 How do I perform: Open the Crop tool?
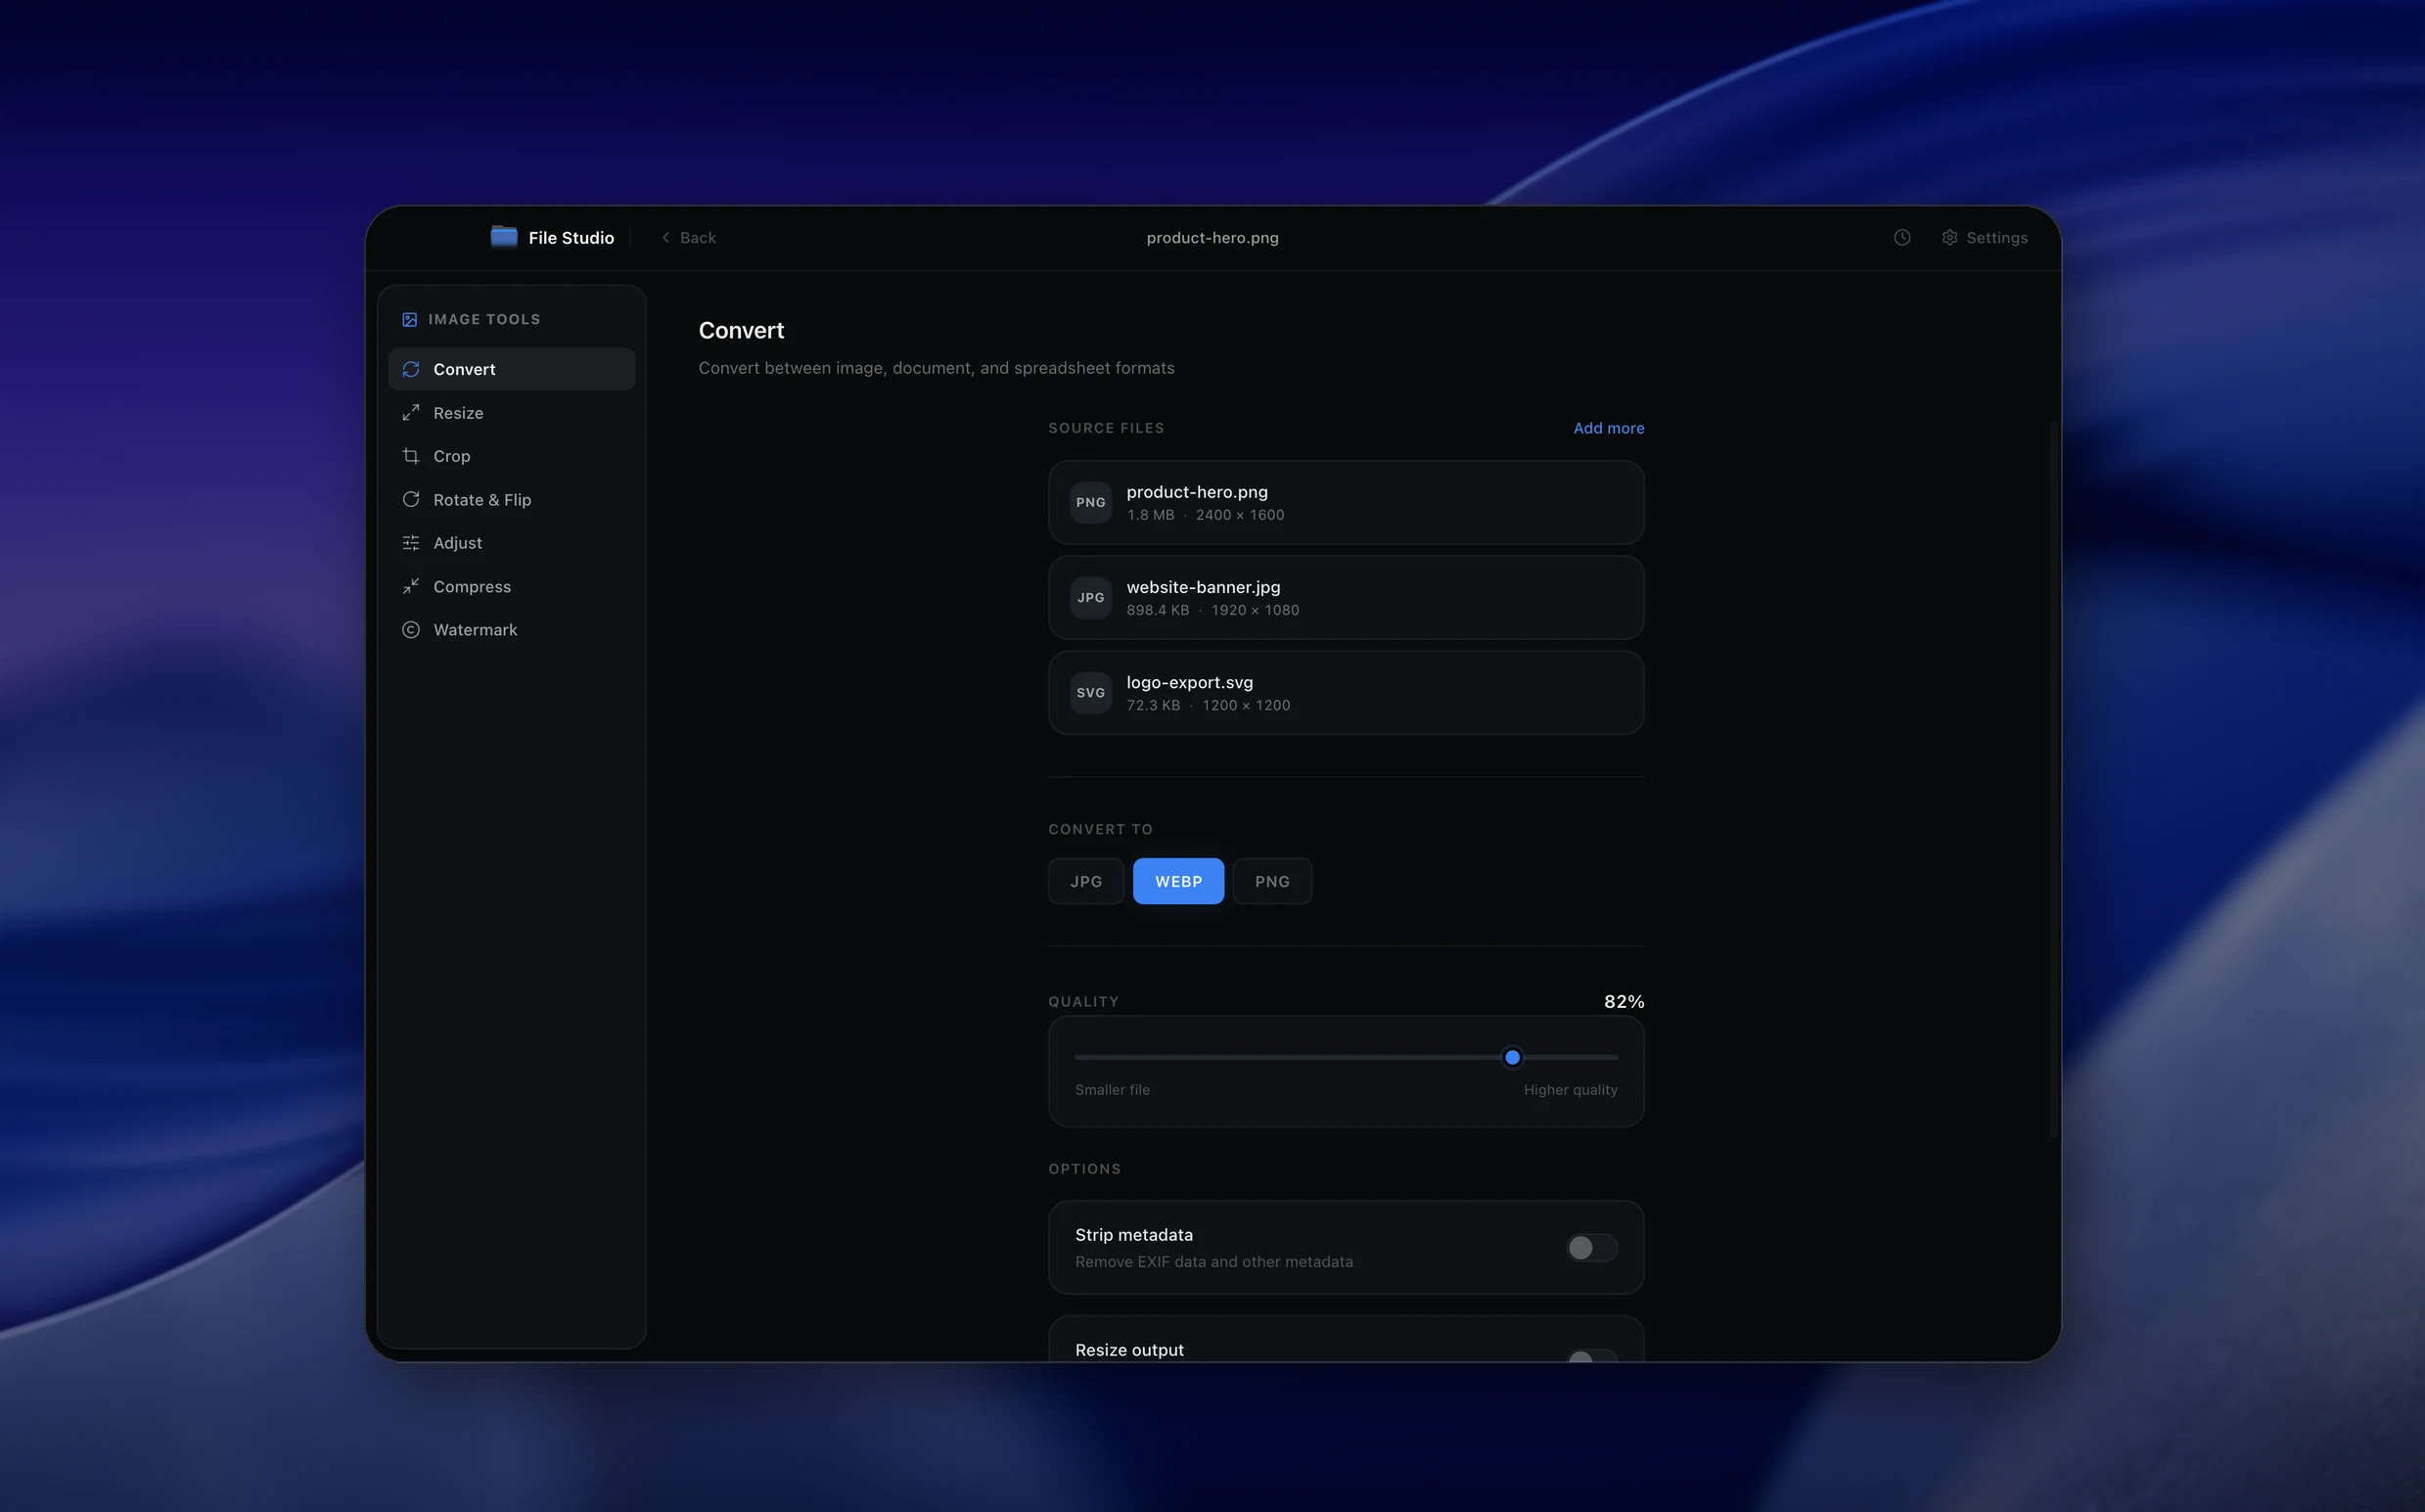512,456
